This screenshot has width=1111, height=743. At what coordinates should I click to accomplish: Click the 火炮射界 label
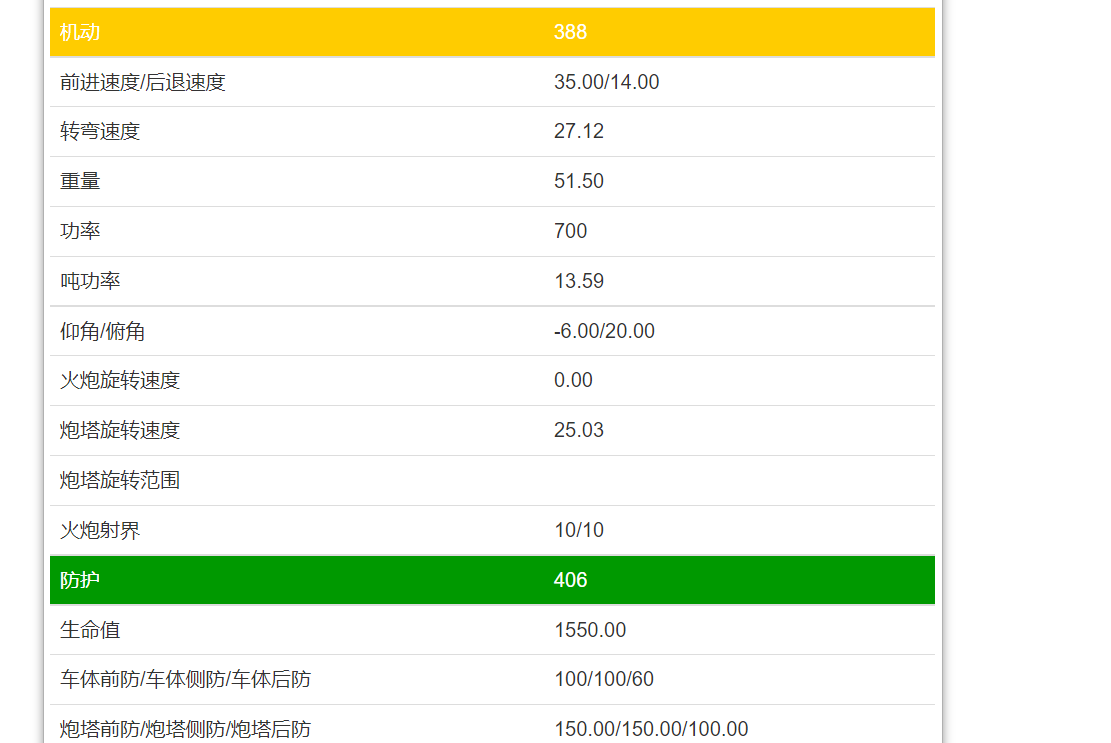click(100, 531)
